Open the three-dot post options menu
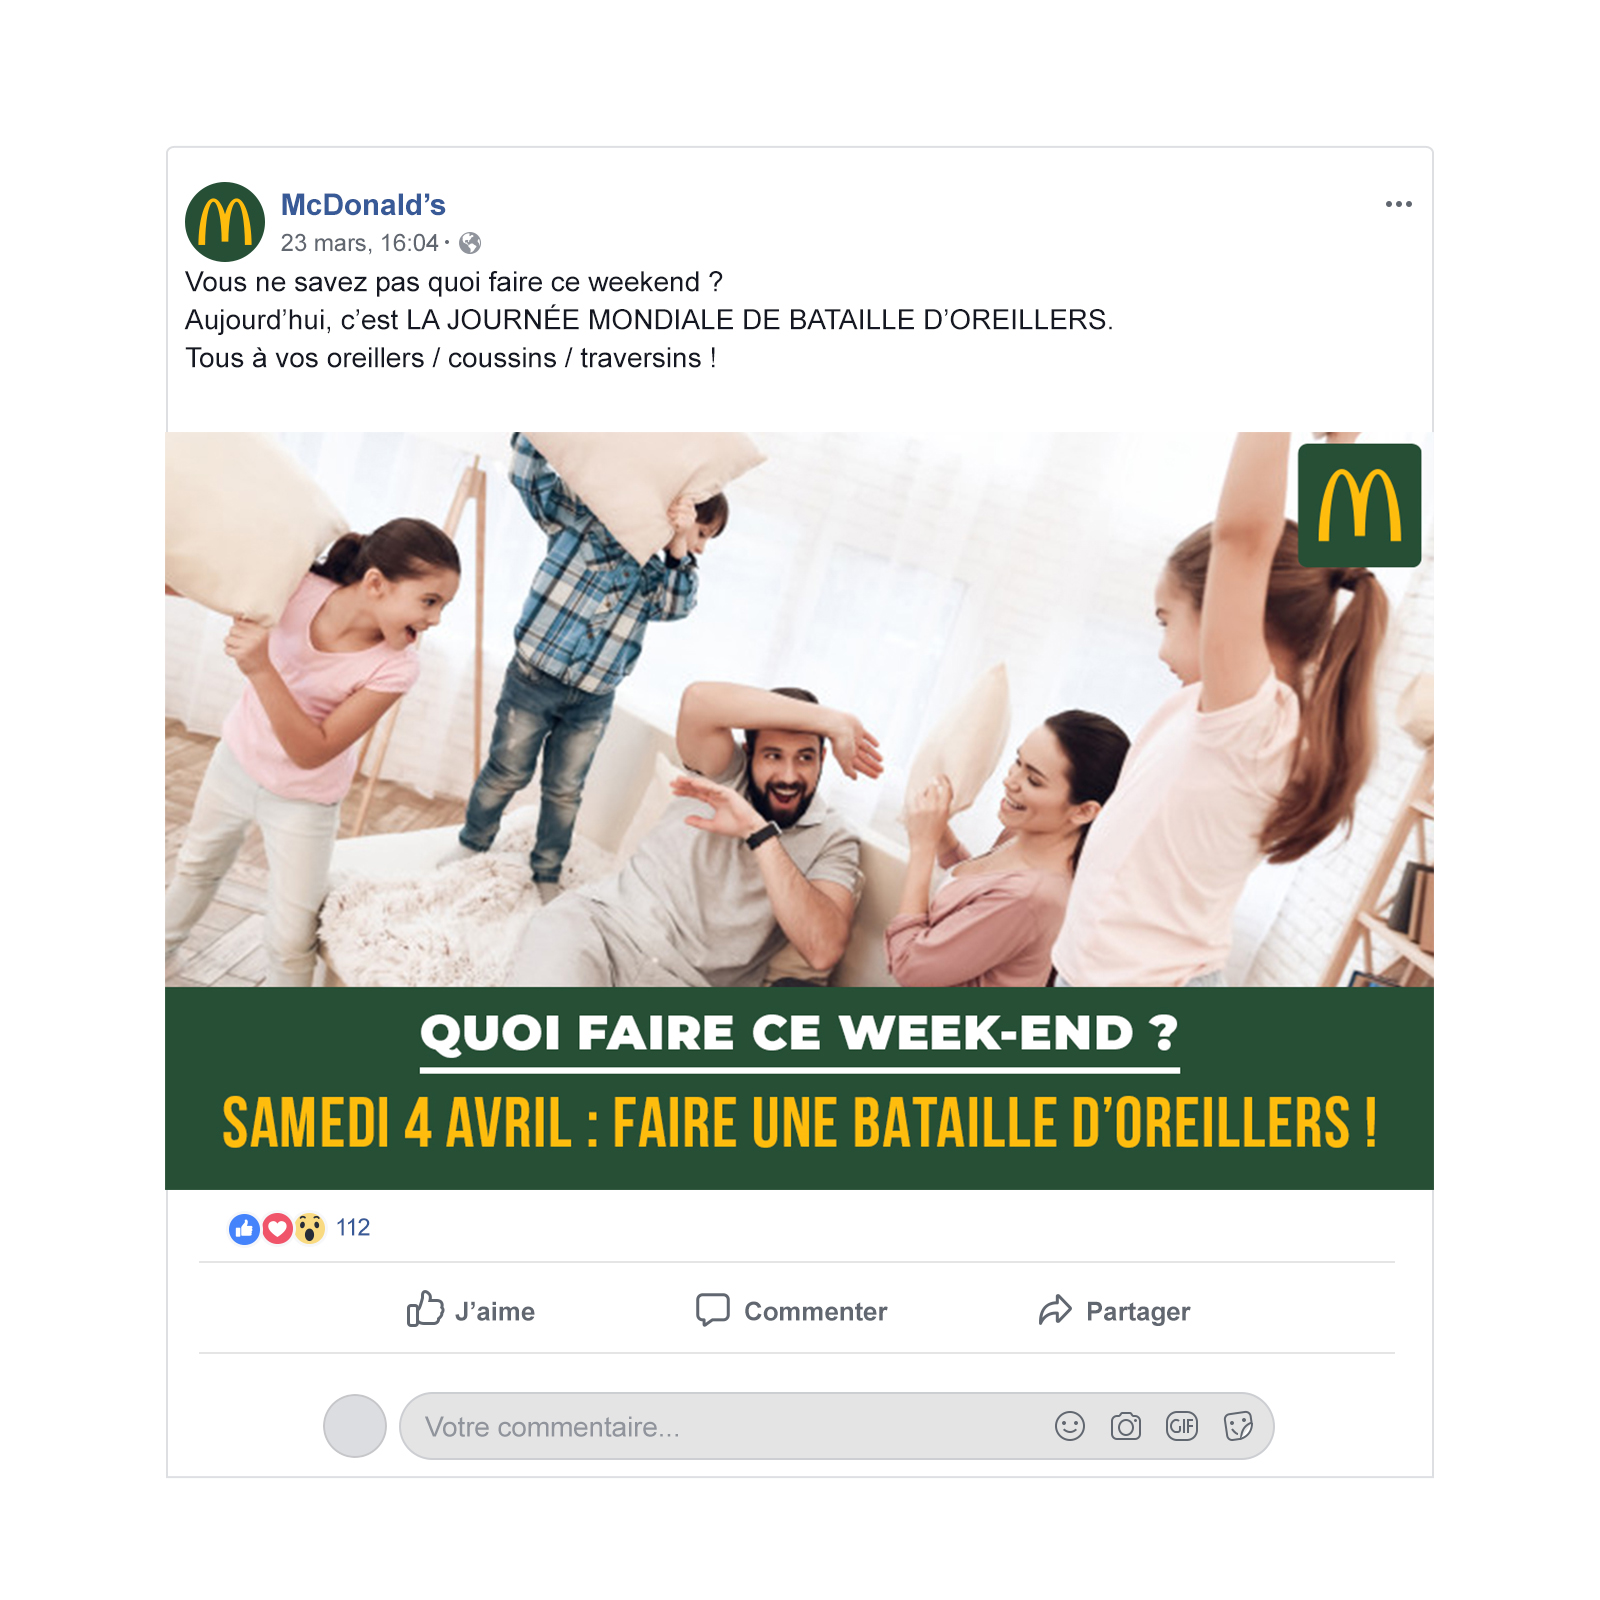This screenshot has height=1600, width=1600. [1398, 204]
